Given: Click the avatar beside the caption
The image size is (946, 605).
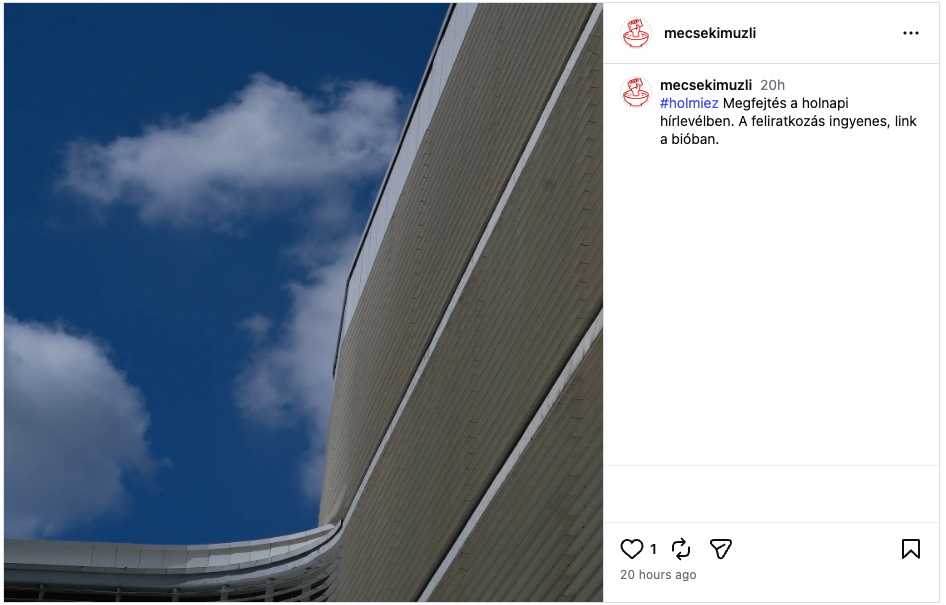Looking at the screenshot, I should (636, 92).
